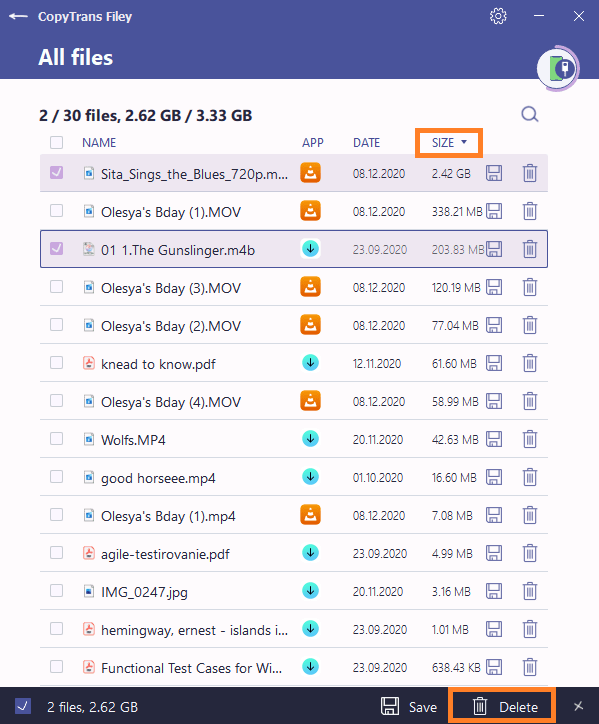Check the IMG_0247.jpg checkbox
Image resolution: width=599 pixels, height=724 pixels.
(x=56, y=591)
